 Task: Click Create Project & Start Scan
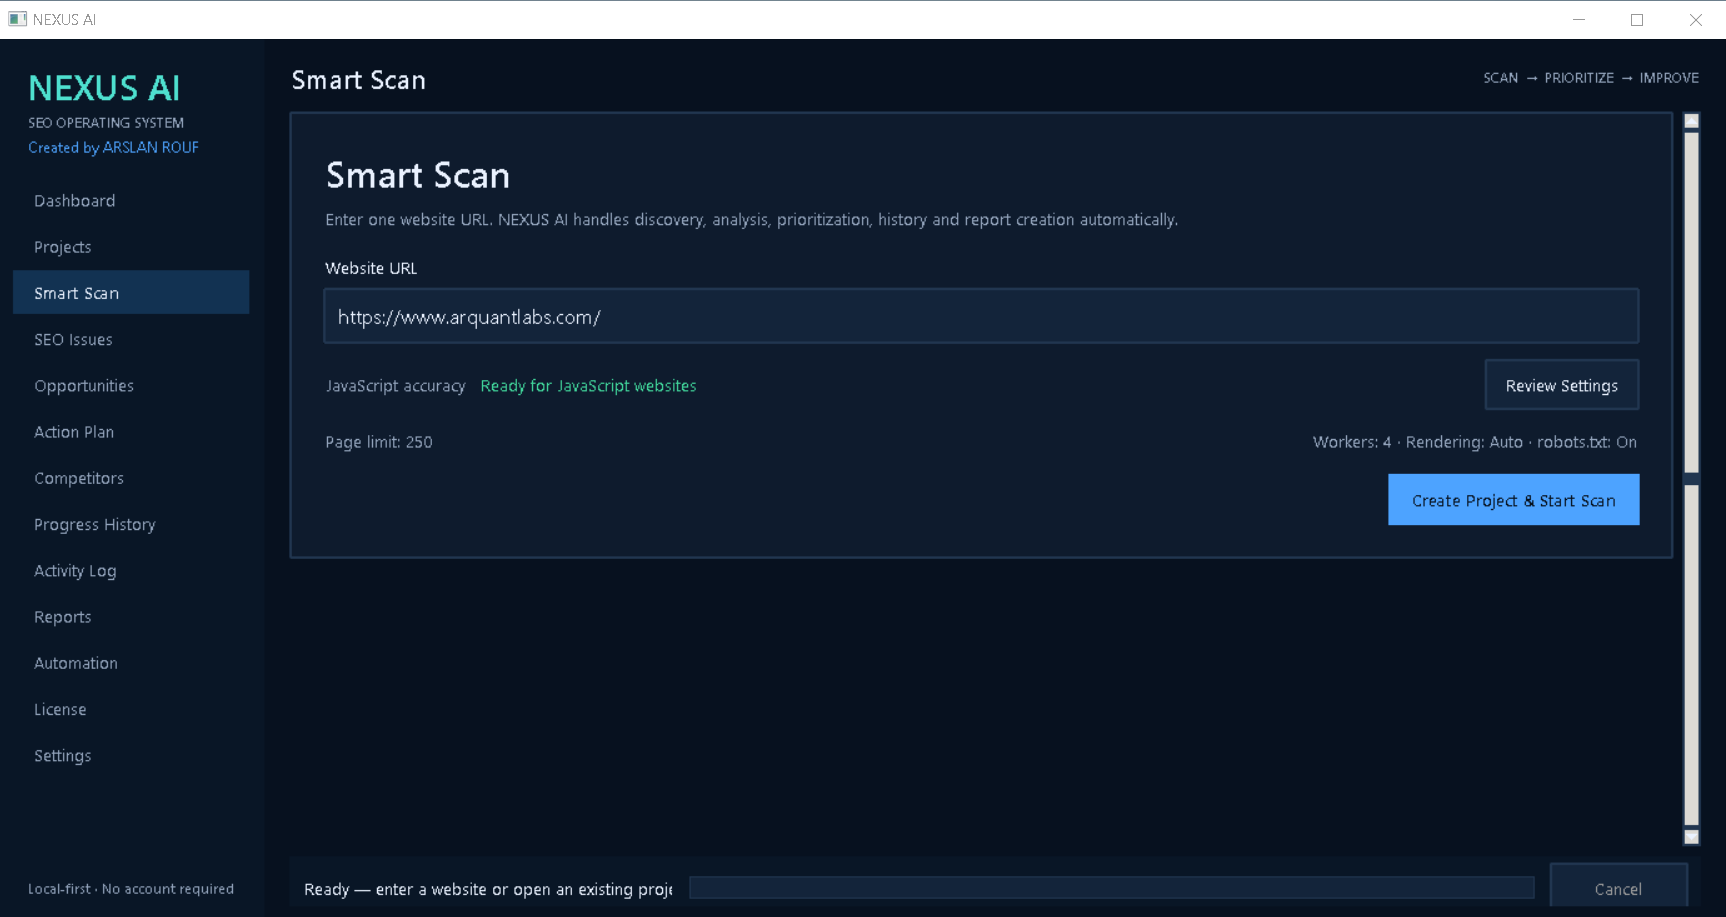1513,500
